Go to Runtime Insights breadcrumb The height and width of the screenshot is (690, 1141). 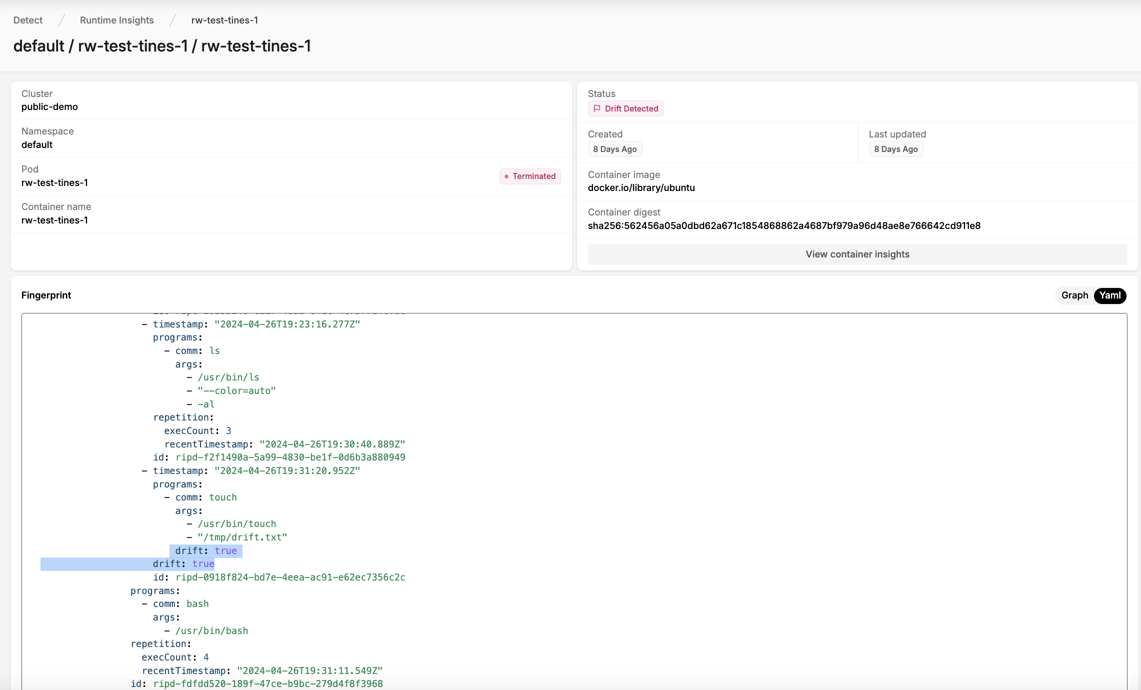[x=116, y=20]
